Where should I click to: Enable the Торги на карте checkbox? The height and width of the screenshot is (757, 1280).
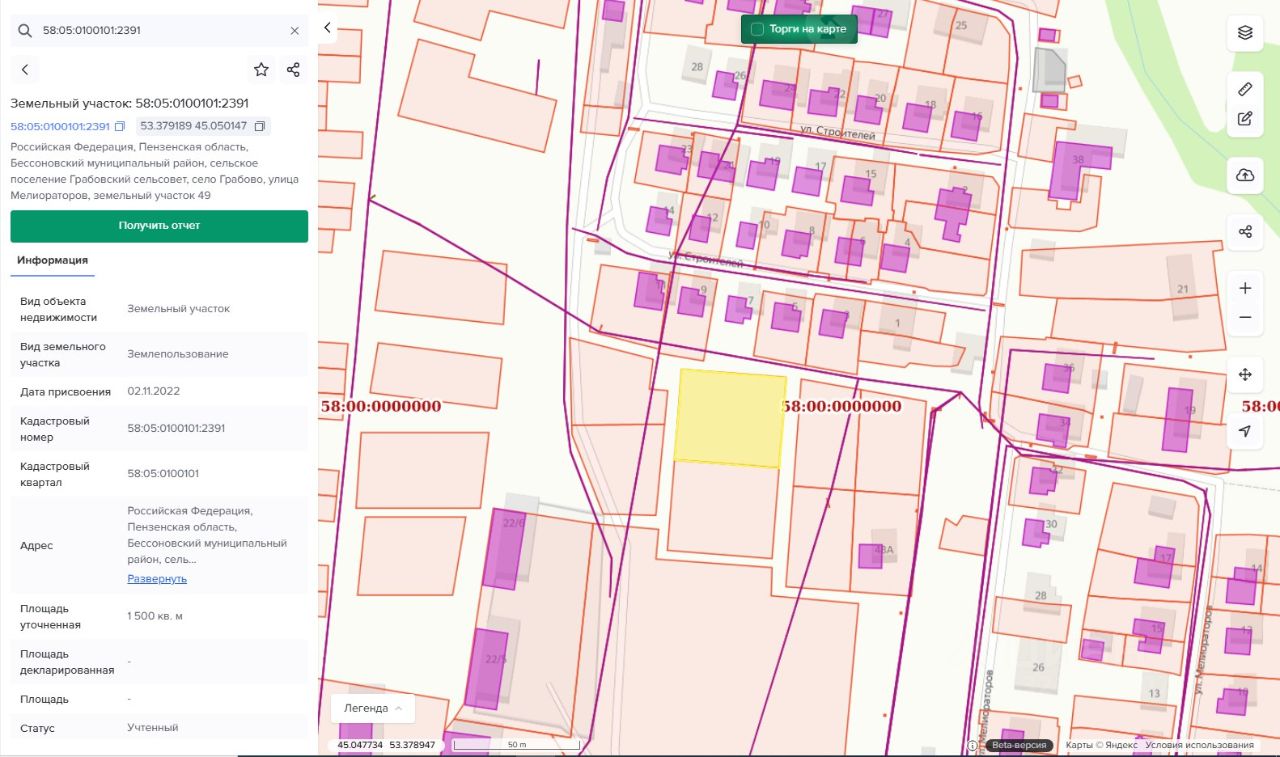[x=757, y=29]
